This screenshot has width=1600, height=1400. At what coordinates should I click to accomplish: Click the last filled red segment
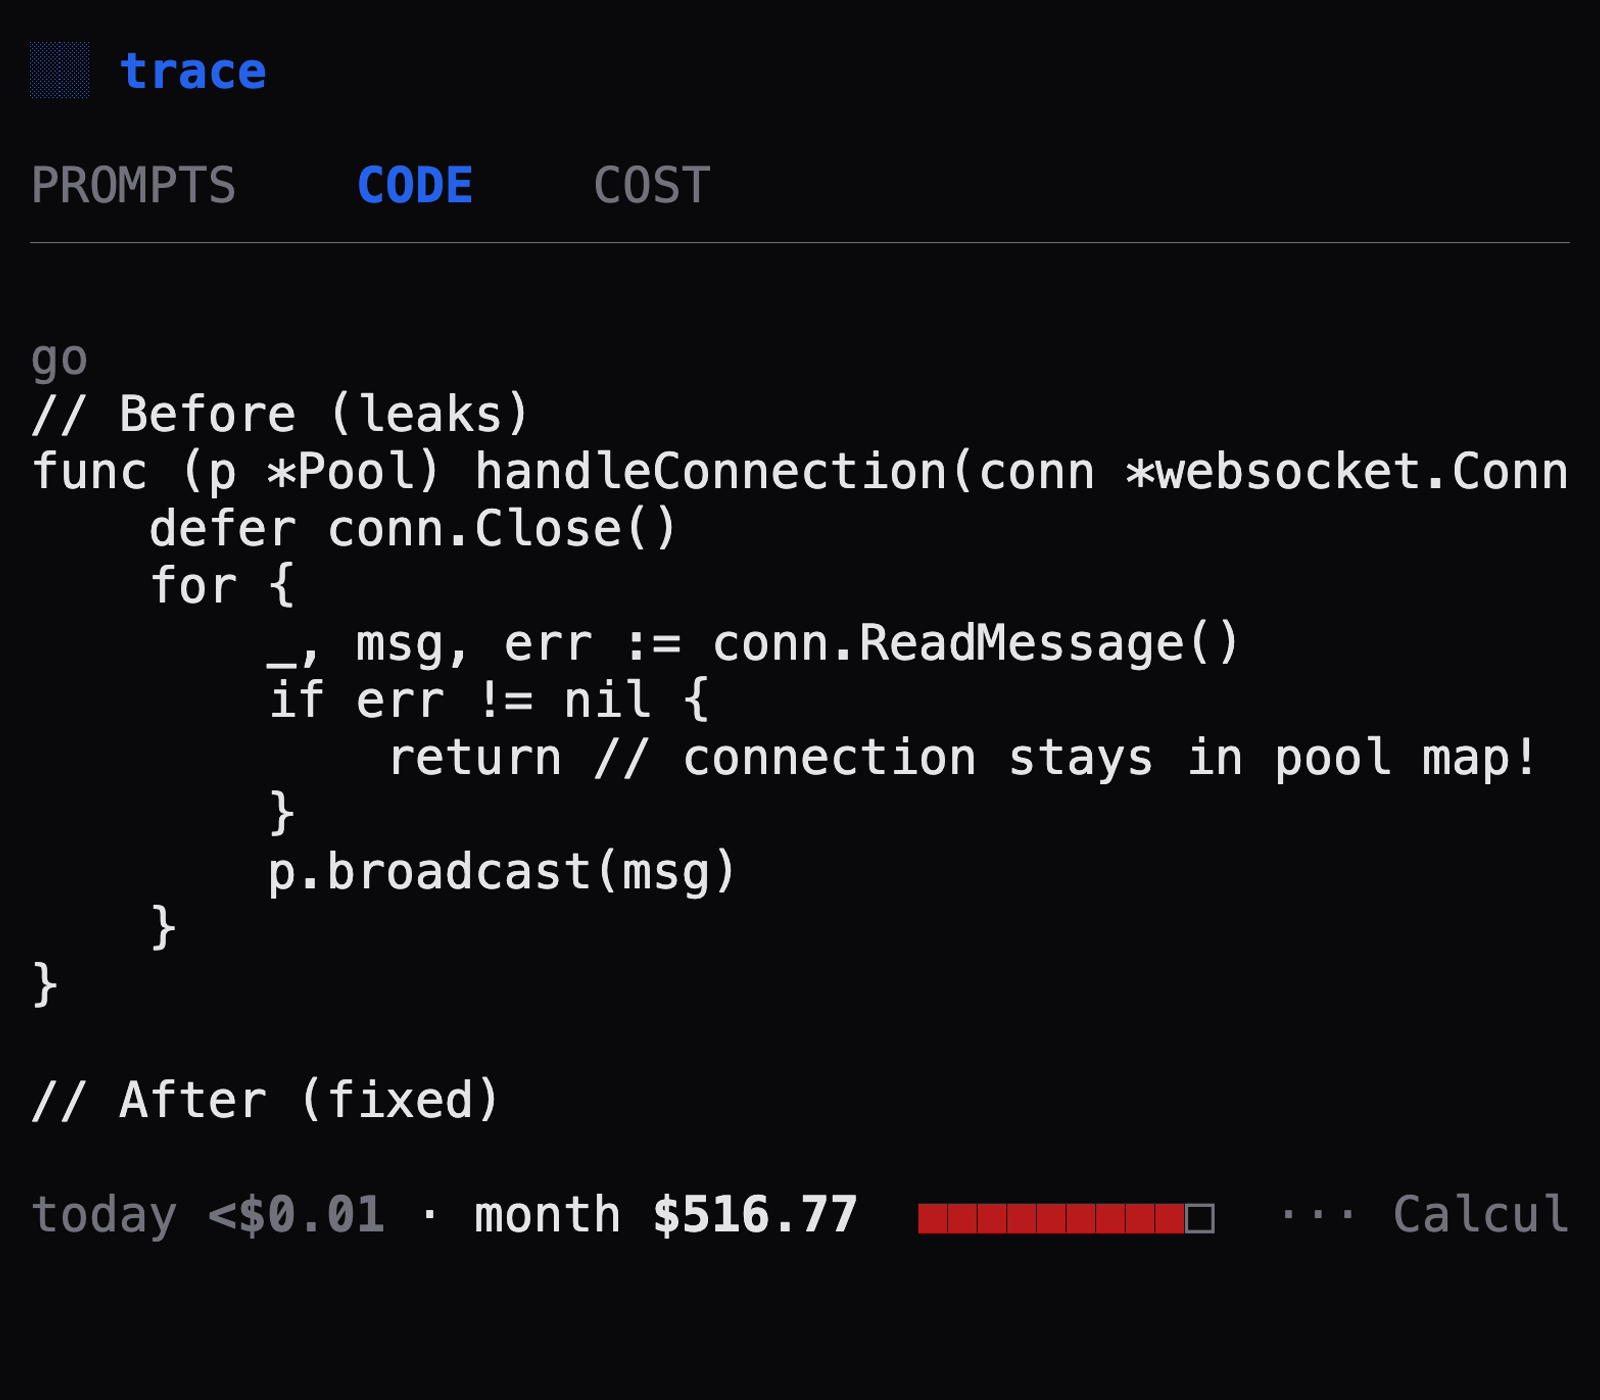(1168, 1215)
